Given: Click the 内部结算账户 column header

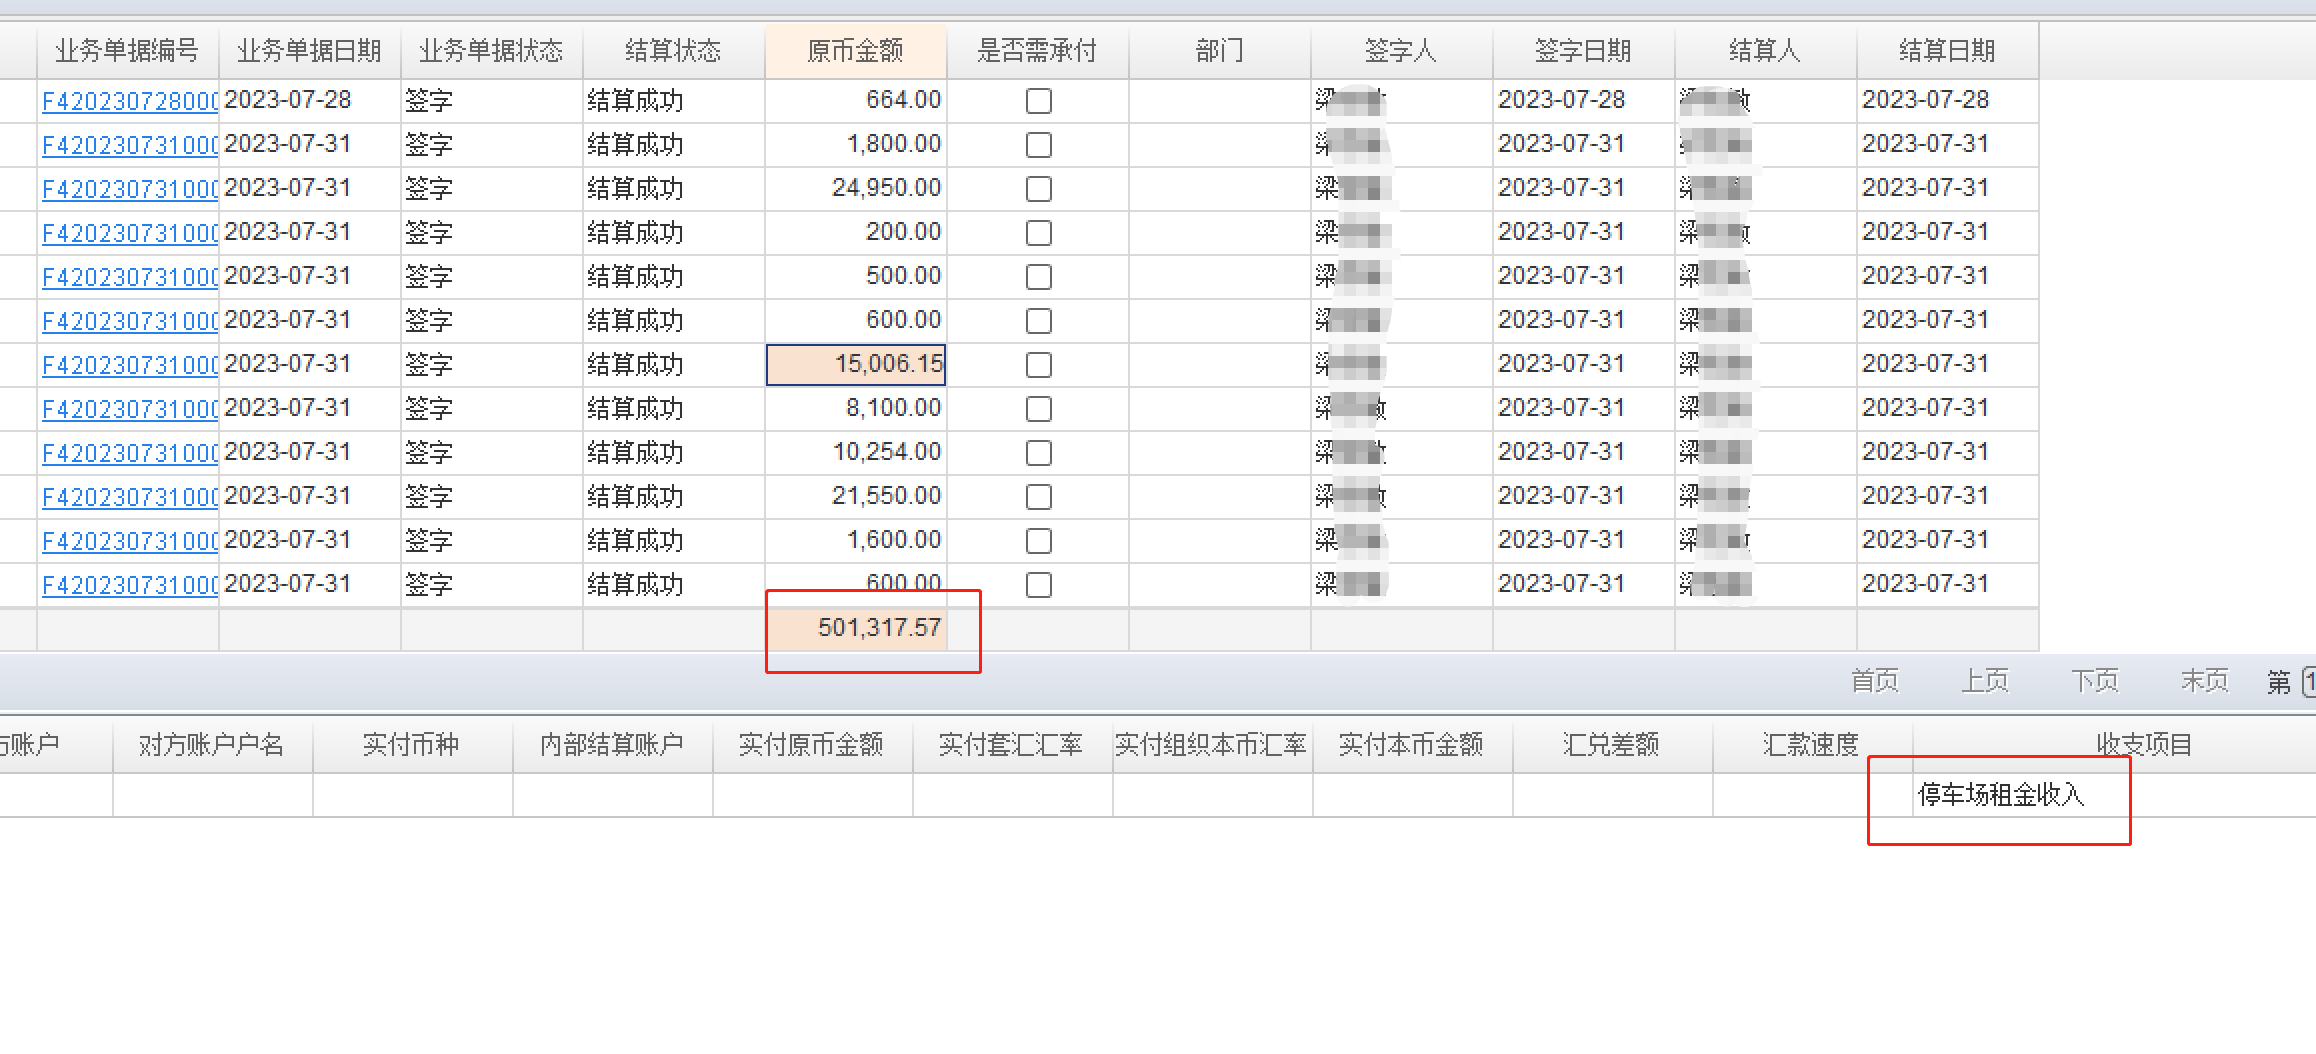Looking at the screenshot, I should click(x=613, y=745).
